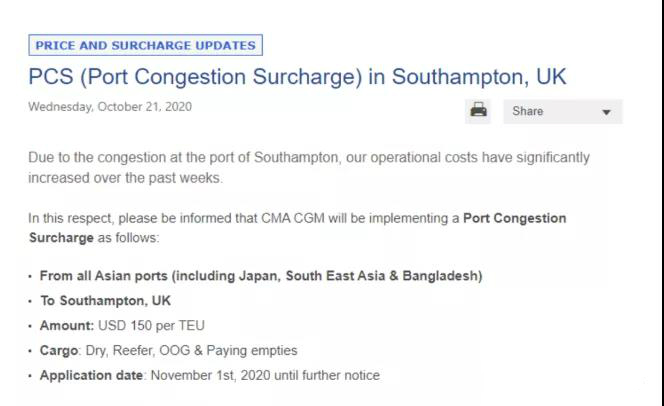Screen dimensions: 664x406
Task: Click the 'Dry, Reefer, OOG & Paying empties' text
Action: [191, 351]
